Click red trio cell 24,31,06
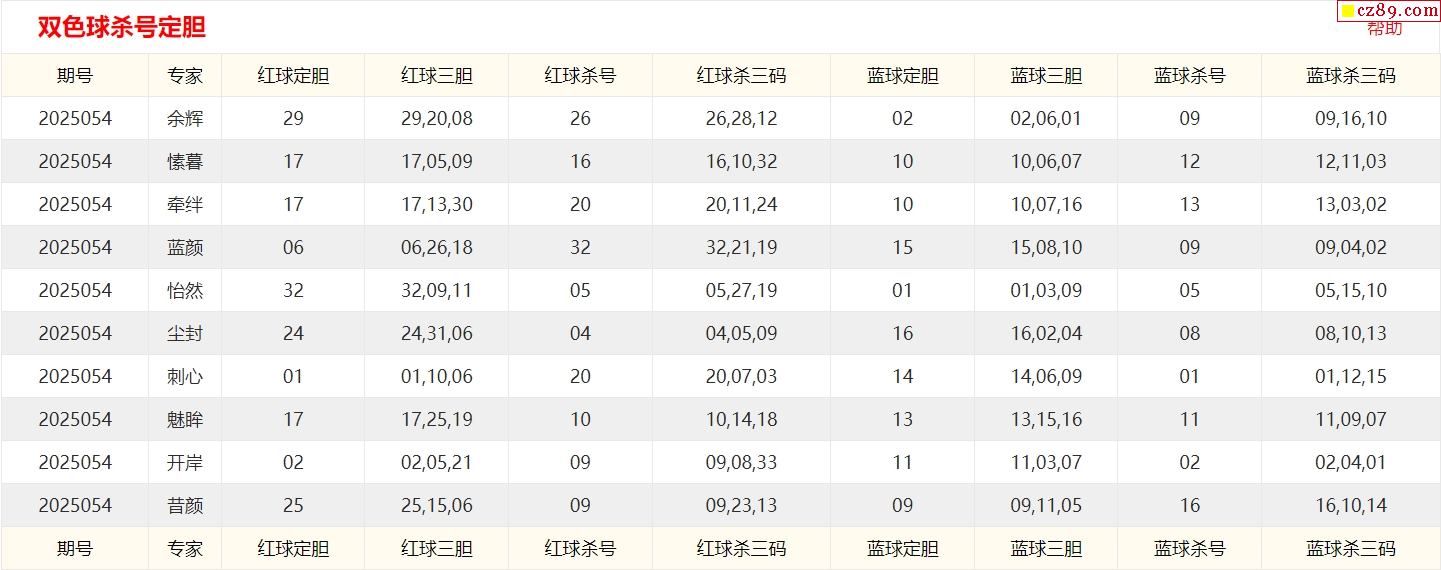Screen dimensions: 1441x570 click(437, 333)
